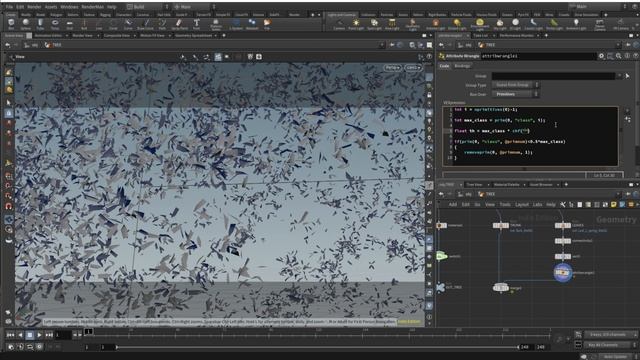Open parameter gear menu for attribwrangle

(601, 56)
